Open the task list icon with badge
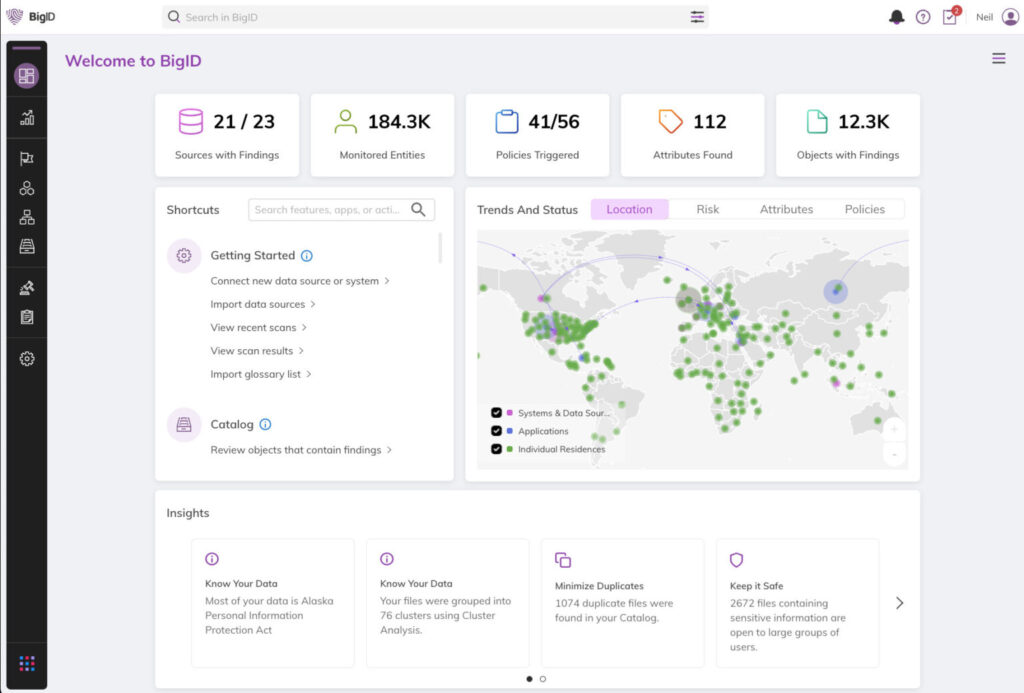 [951, 16]
